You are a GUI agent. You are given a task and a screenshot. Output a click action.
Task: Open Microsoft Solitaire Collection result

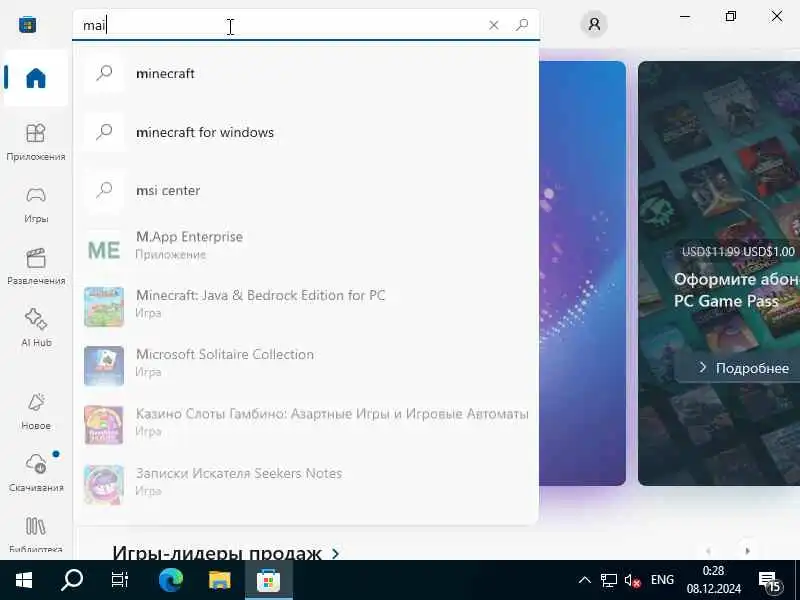(x=306, y=366)
